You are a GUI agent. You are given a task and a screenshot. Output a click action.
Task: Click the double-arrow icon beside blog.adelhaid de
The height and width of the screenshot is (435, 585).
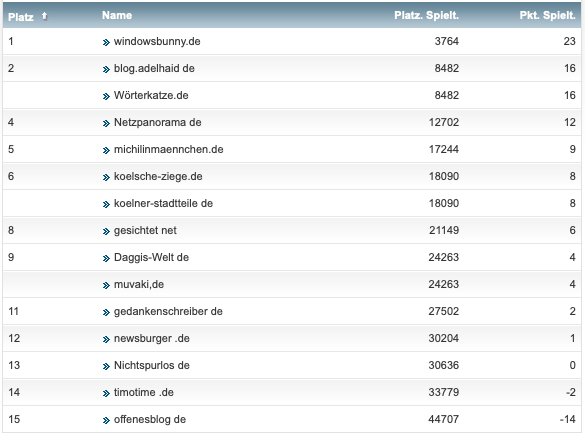(106, 69)
